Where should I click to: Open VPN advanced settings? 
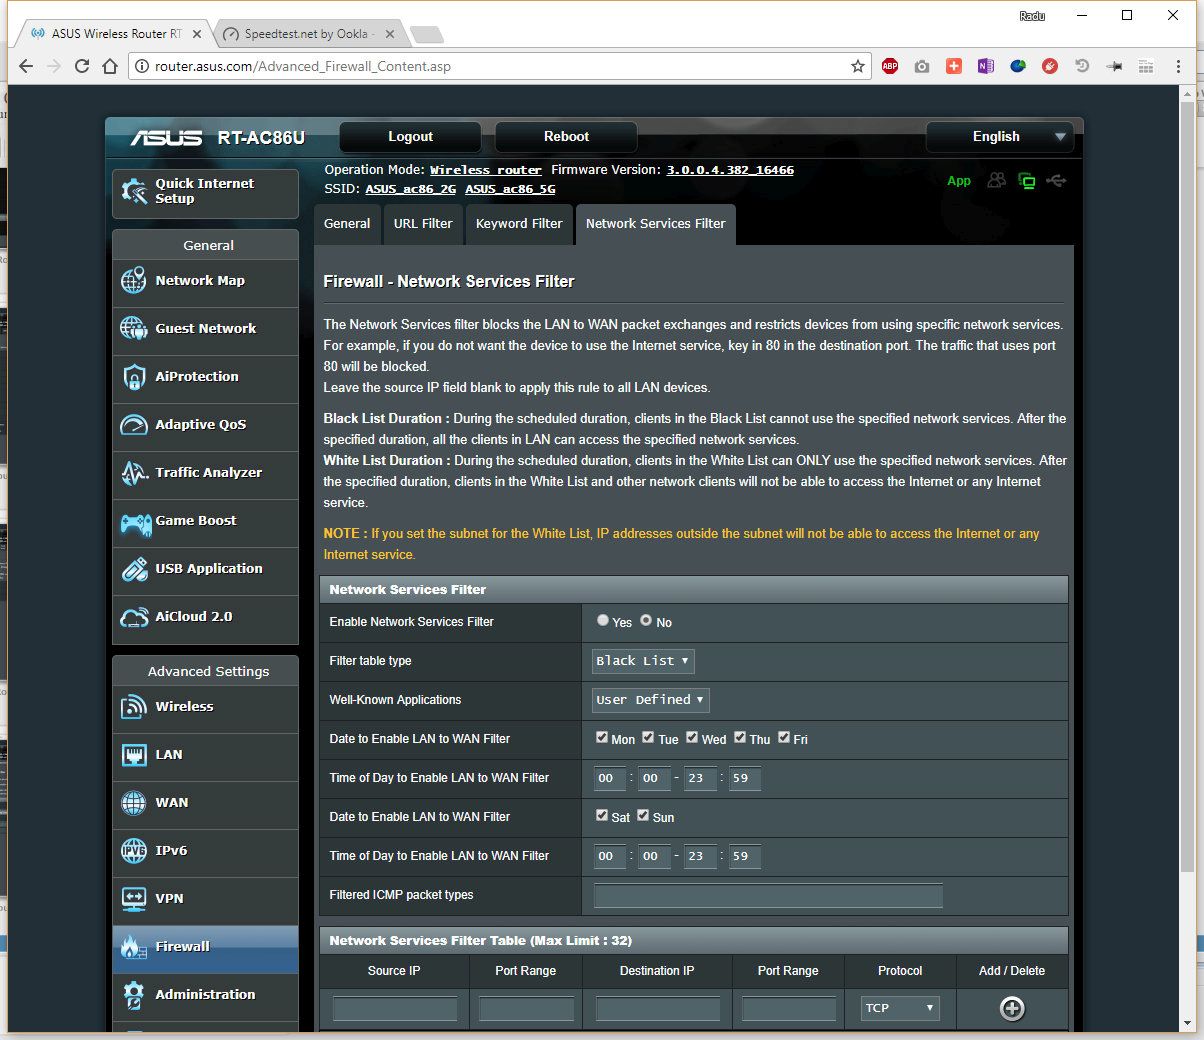click(x=205, y=899)
